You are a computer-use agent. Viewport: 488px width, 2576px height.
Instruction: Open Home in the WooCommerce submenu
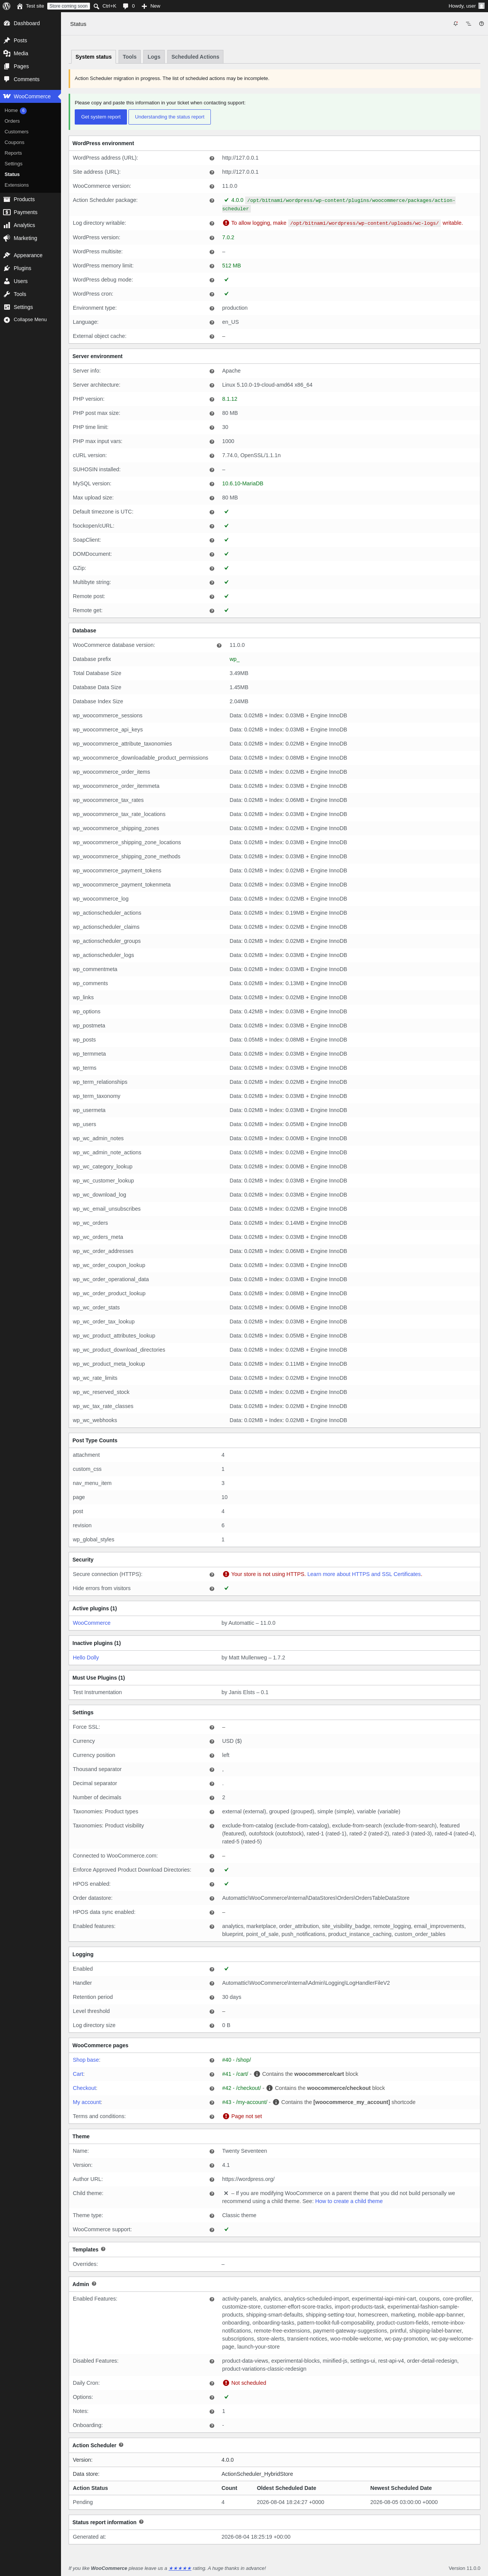point(11,110)
